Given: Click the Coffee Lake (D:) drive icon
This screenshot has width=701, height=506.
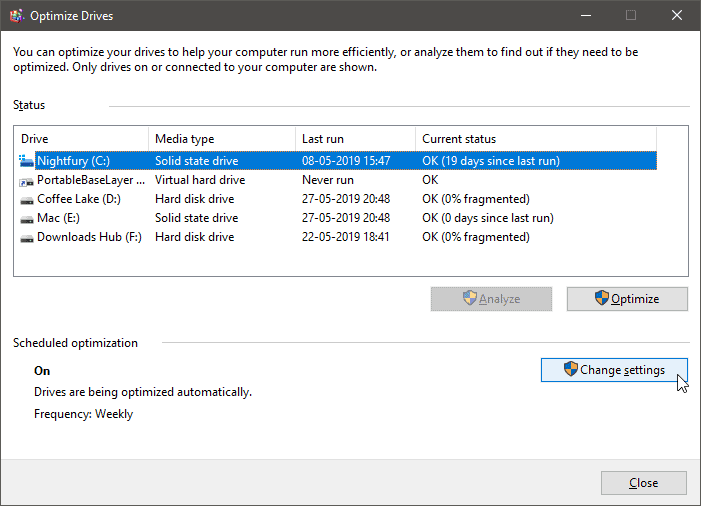Looking at the screenshot, I should pos(27,200).
